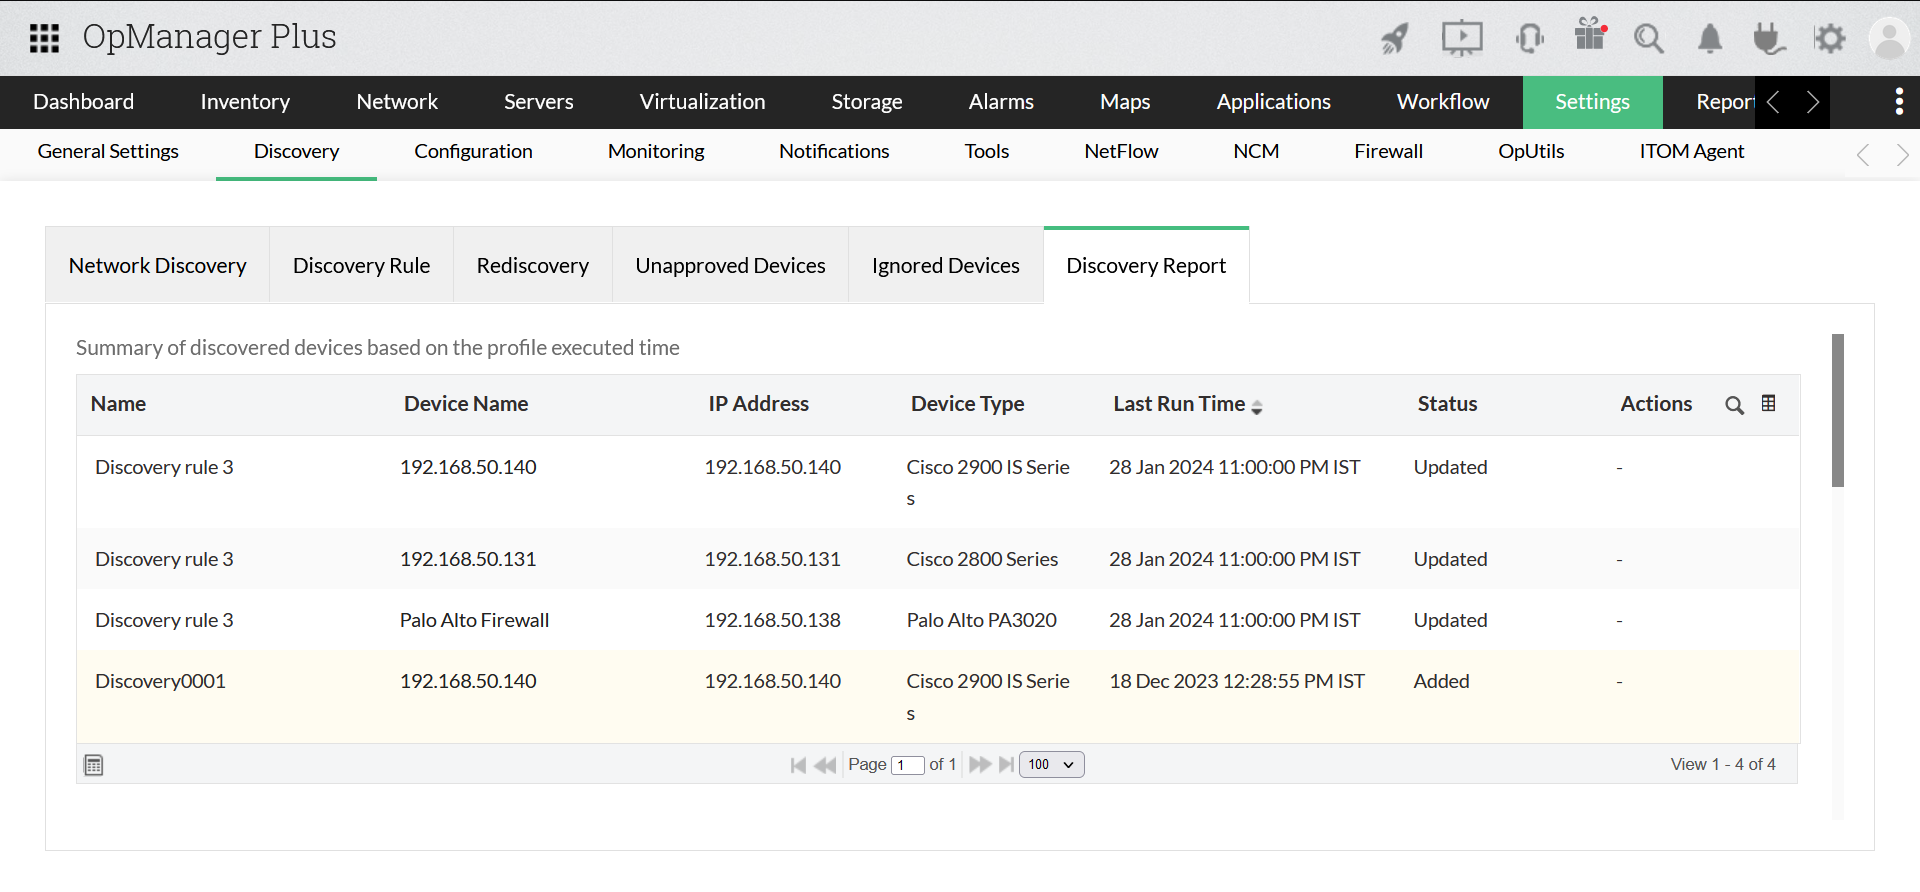Click the Palo Alto Firewall device name

pos(474,620)
